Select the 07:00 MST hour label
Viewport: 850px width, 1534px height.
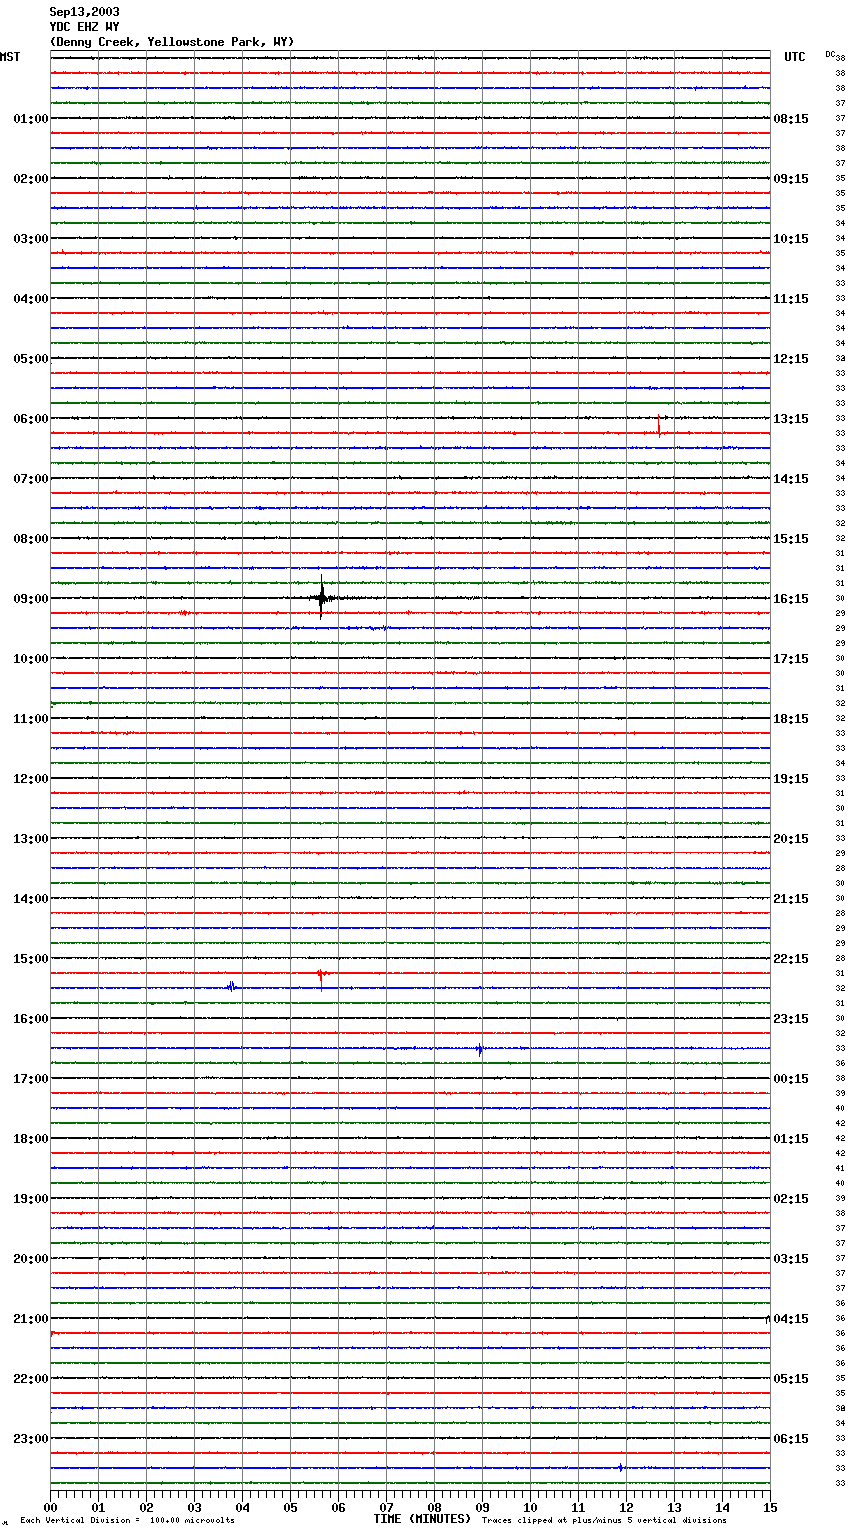click(30, 479)
